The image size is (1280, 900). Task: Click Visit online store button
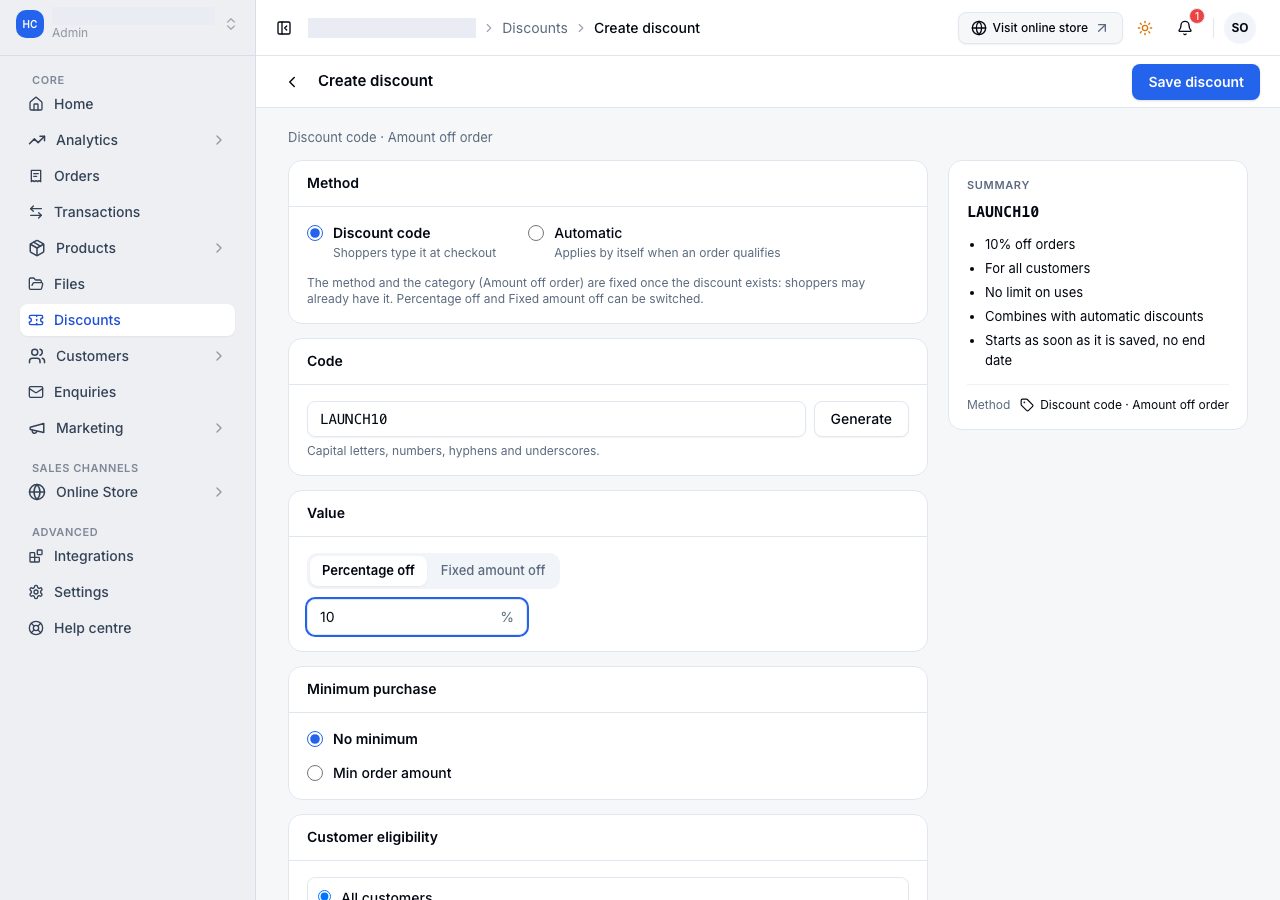tap(1040, 28)
